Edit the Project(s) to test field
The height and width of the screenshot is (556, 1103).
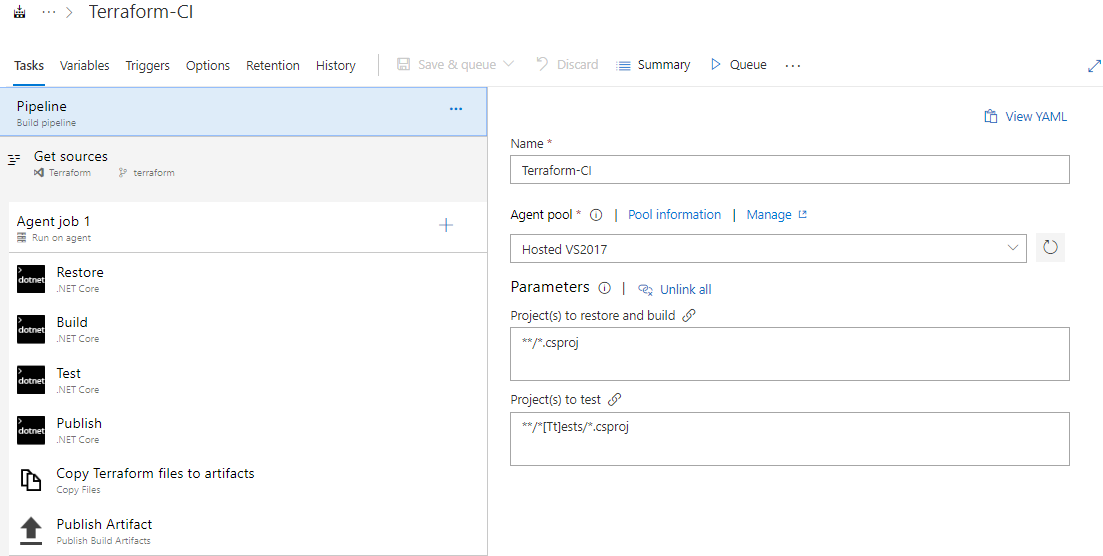coord(789,439)
